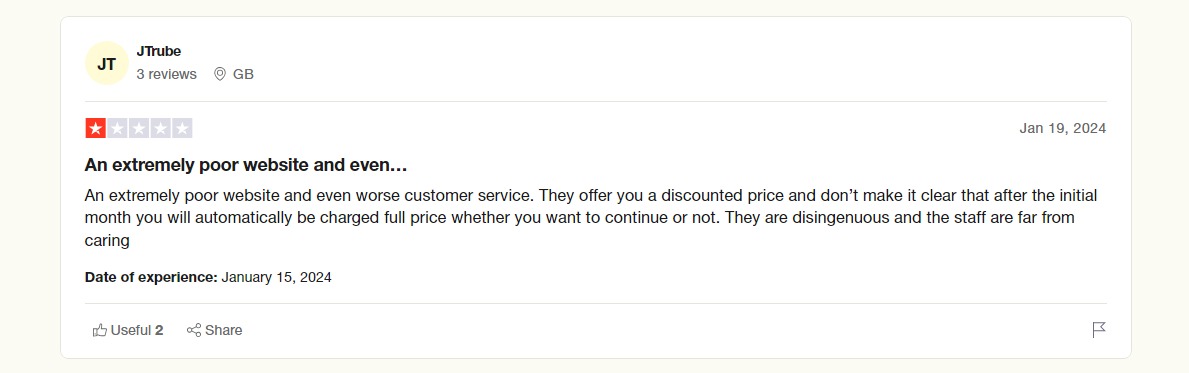This screenshot has width=1189, height=373.
Task: Flag this review using the flag icon
Action: coord(1099,330)
